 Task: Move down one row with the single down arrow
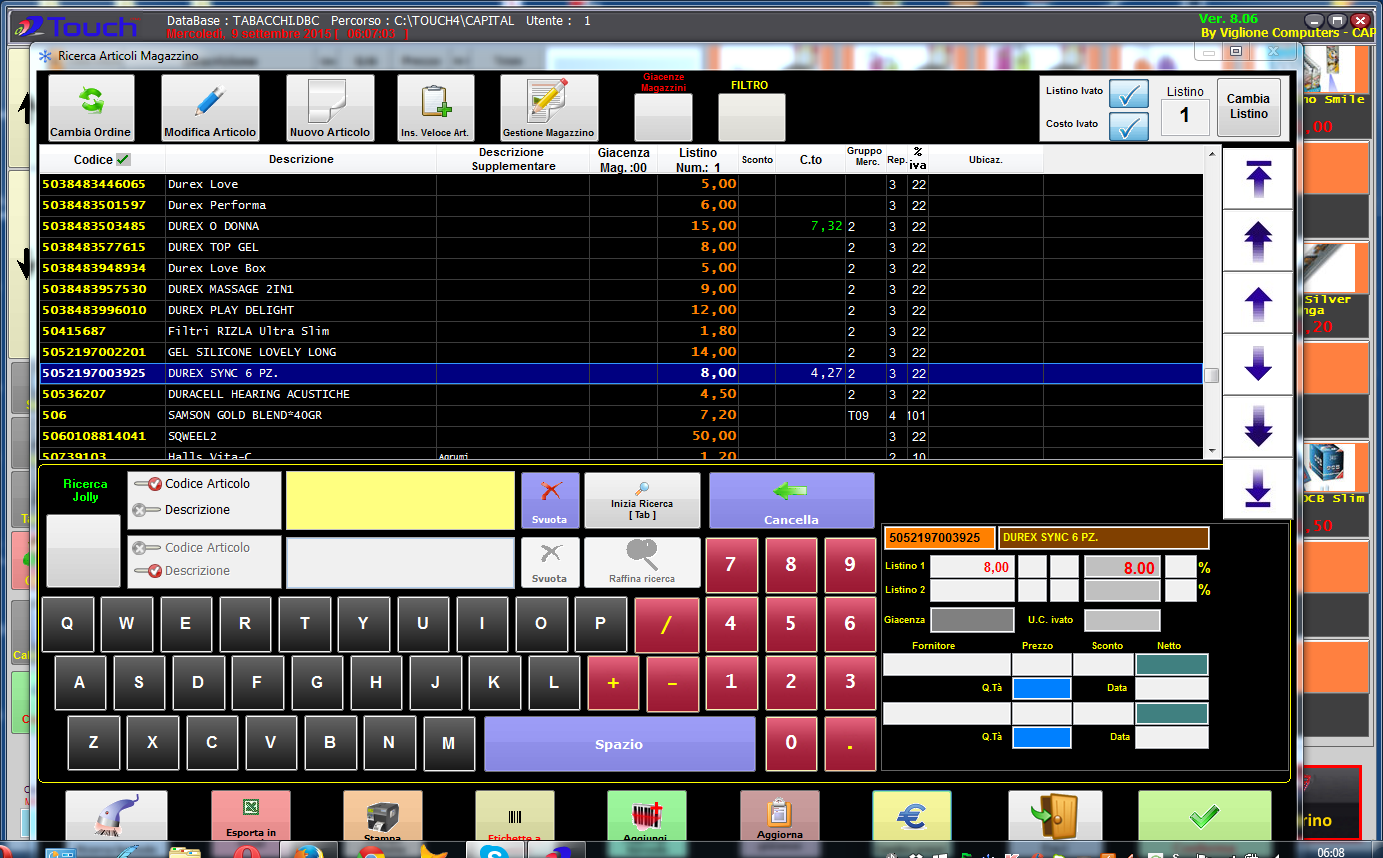click(x=1258, y=364)
